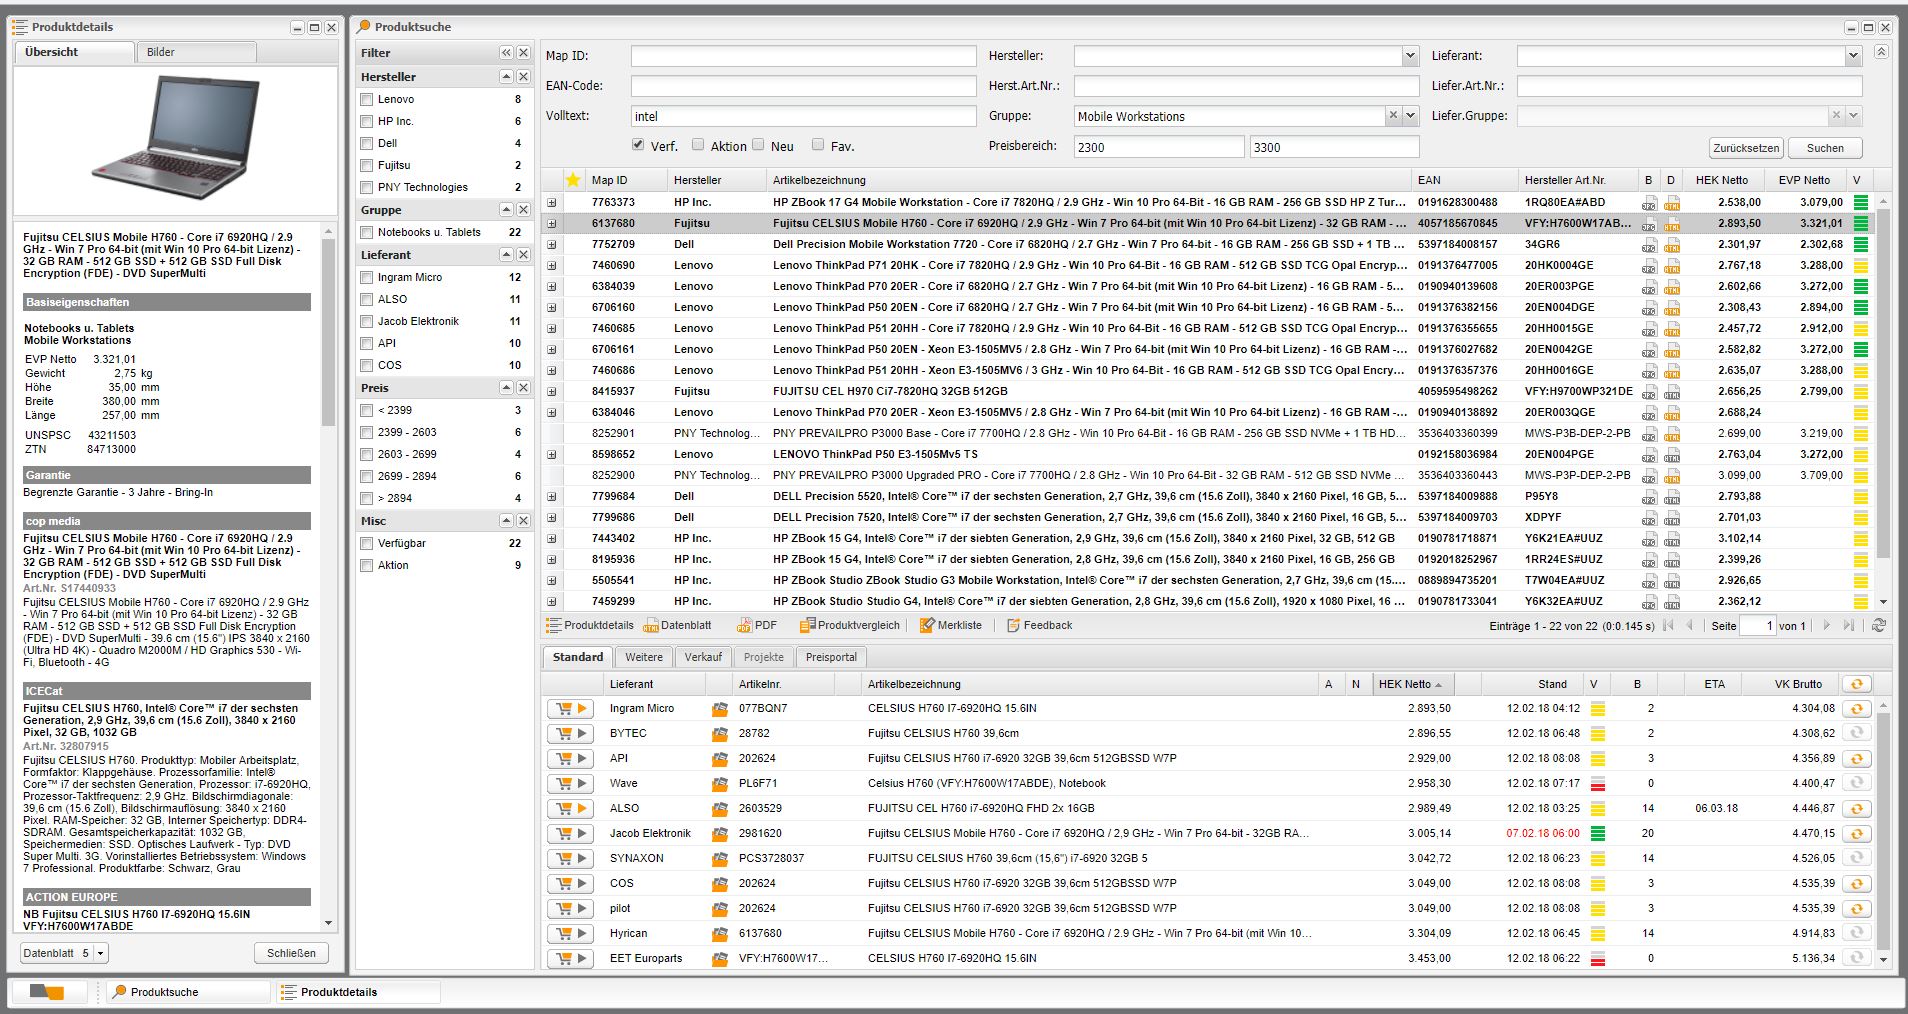Add Jacob Elektronik offer to cart
The image size is (1908, 1014).
coord(570,834)
